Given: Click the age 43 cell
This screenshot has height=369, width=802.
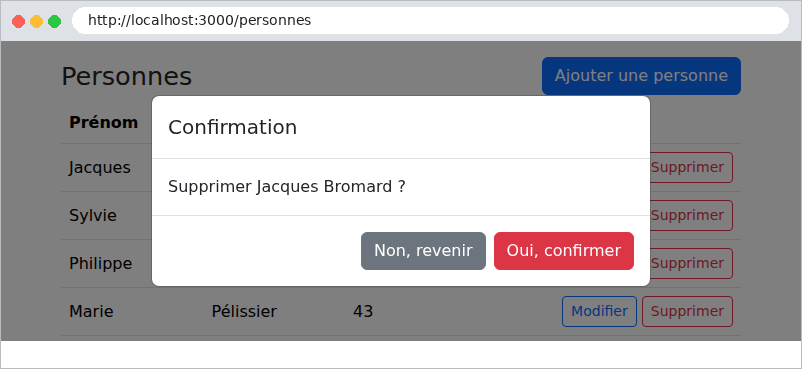Looking at the screenshot, I should click(363, 311).
